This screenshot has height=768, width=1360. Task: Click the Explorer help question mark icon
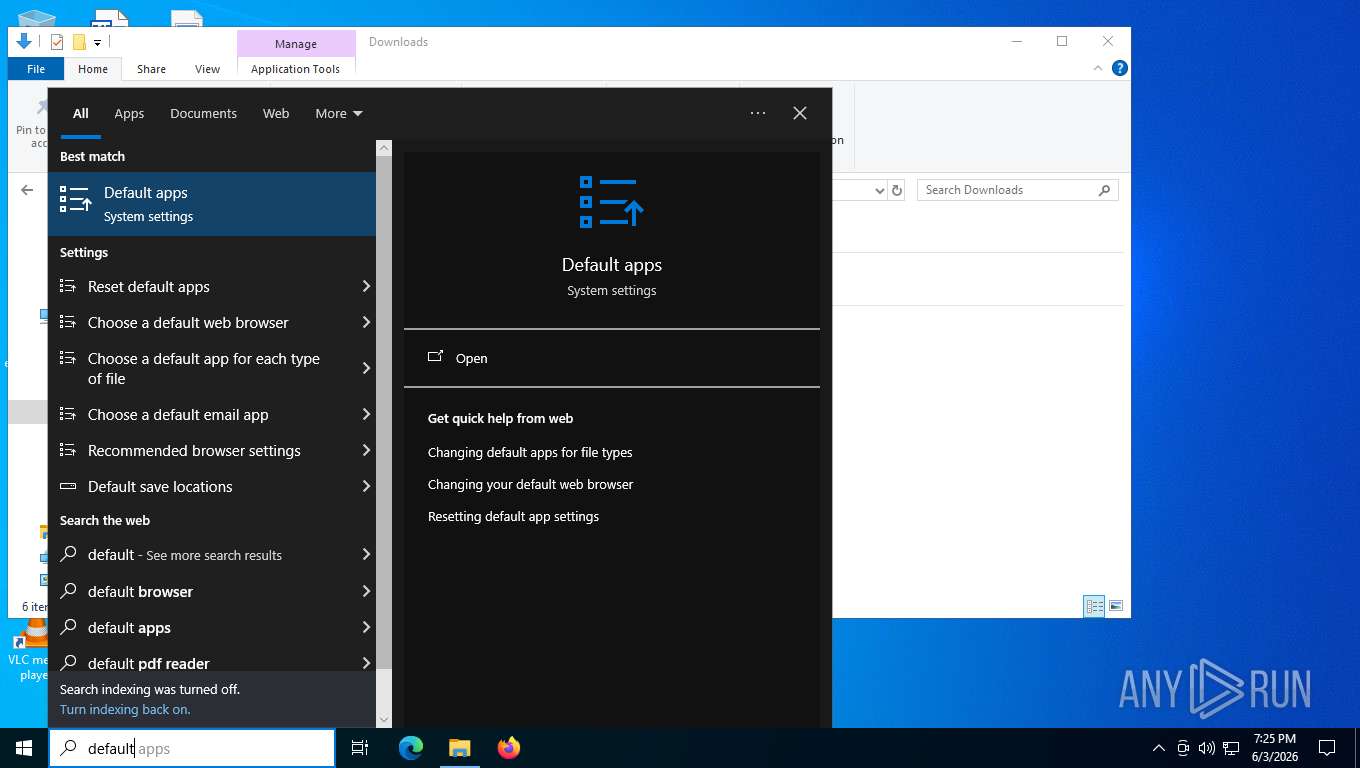[1120, 68]
